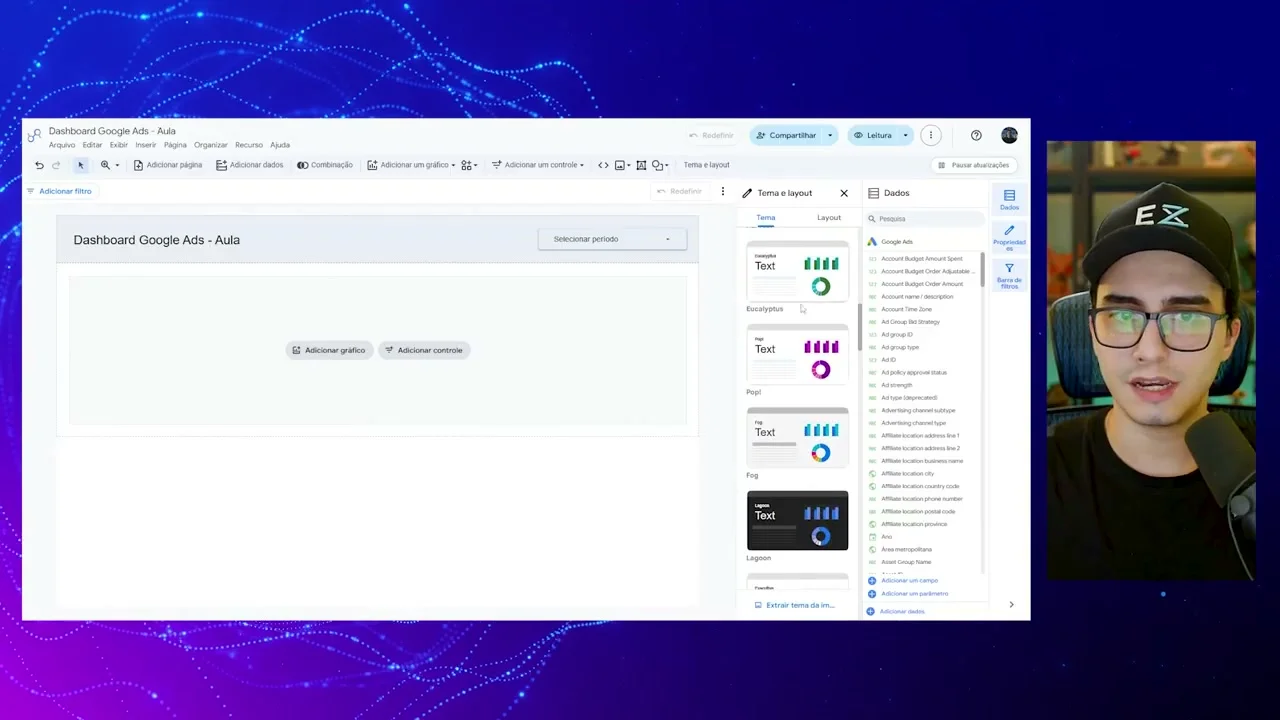Screen dimensions: 1280x720
Task: Open the community visualizations dropdown
Action: (469, 165)
